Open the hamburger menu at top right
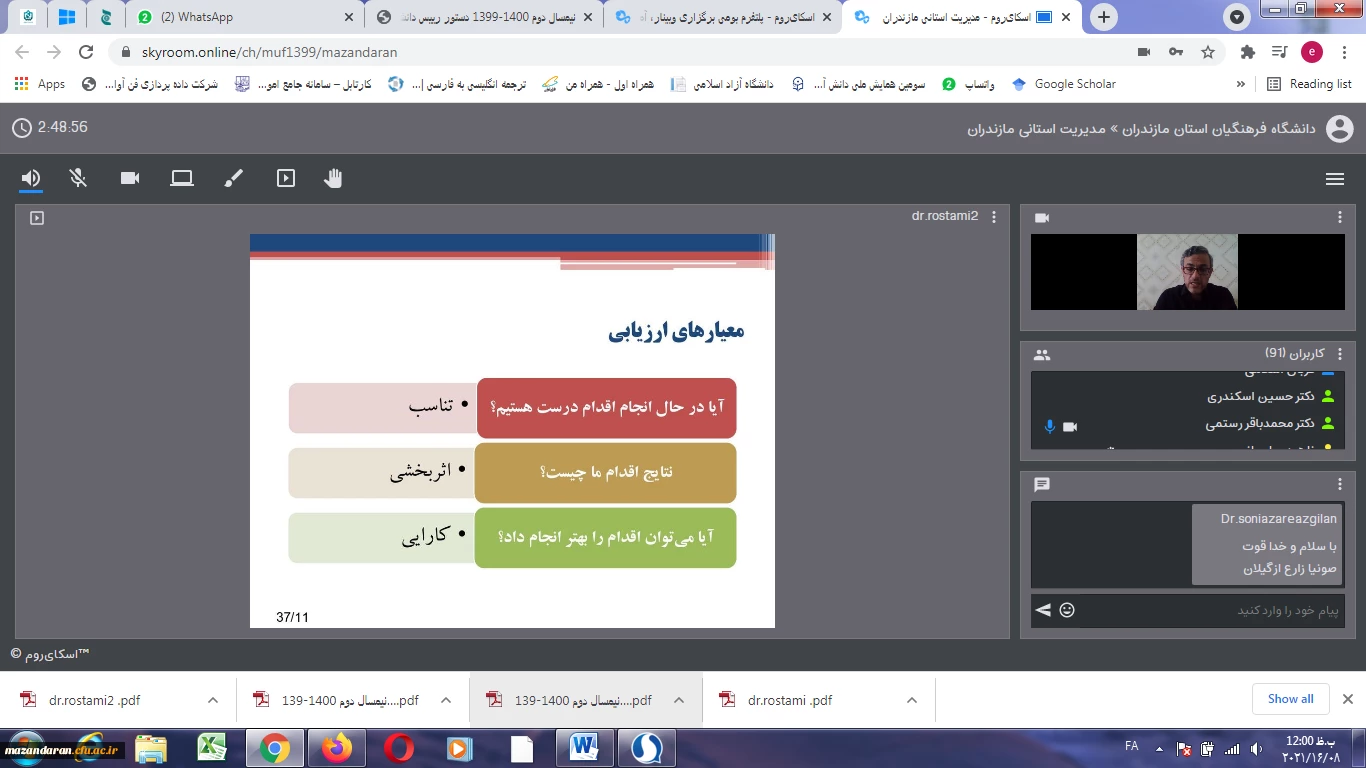This screenshot has width=1366, height=768. [1334, 179]
